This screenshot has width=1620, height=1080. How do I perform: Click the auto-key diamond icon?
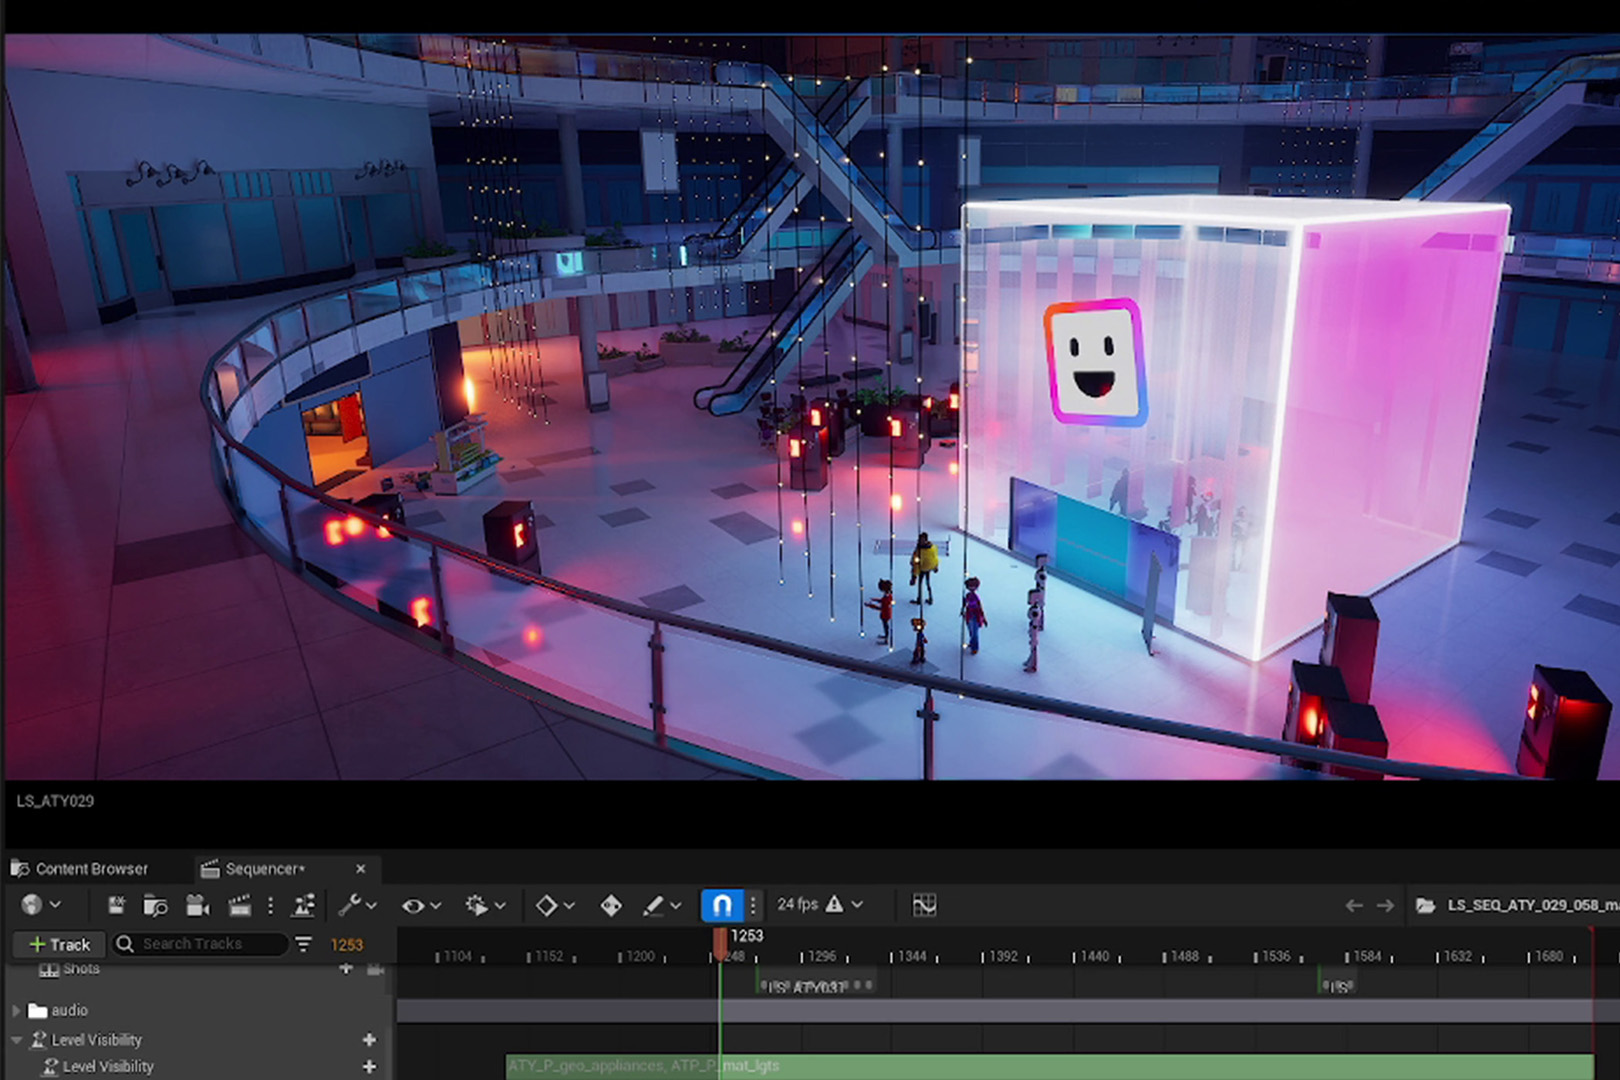pyautogui.click(x=610, y=905)
